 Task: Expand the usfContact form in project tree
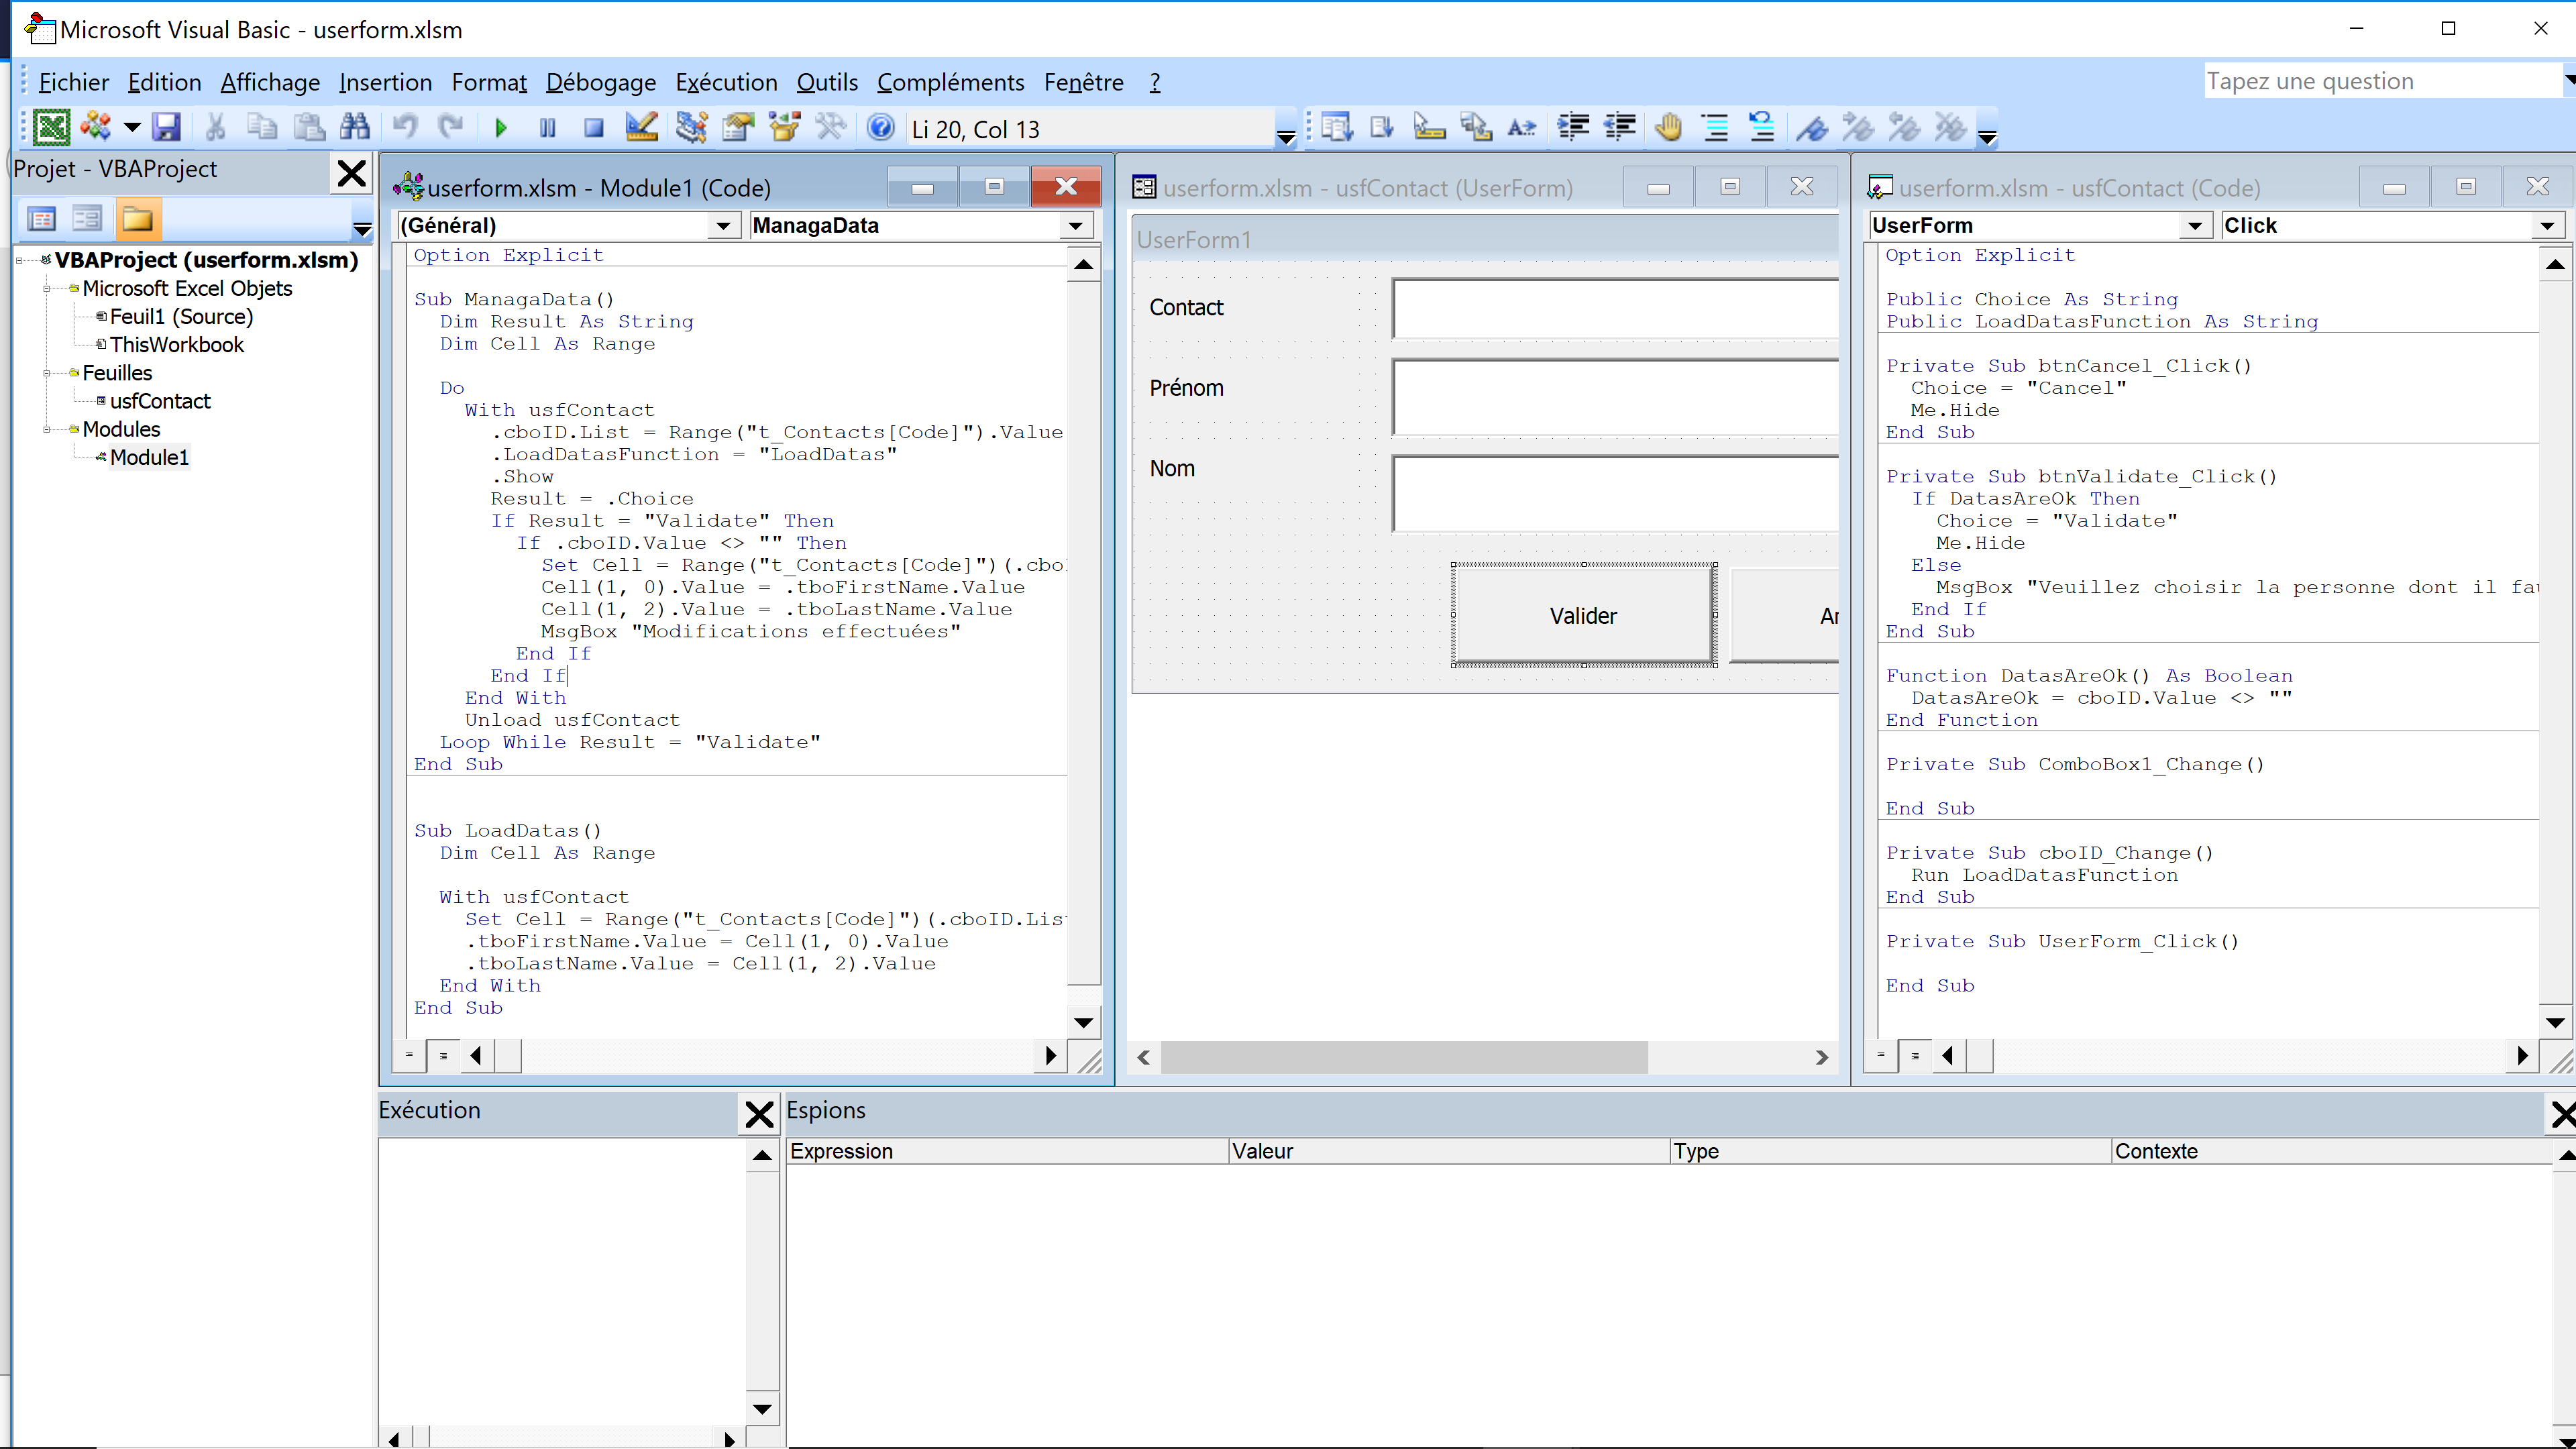point(159,400)
